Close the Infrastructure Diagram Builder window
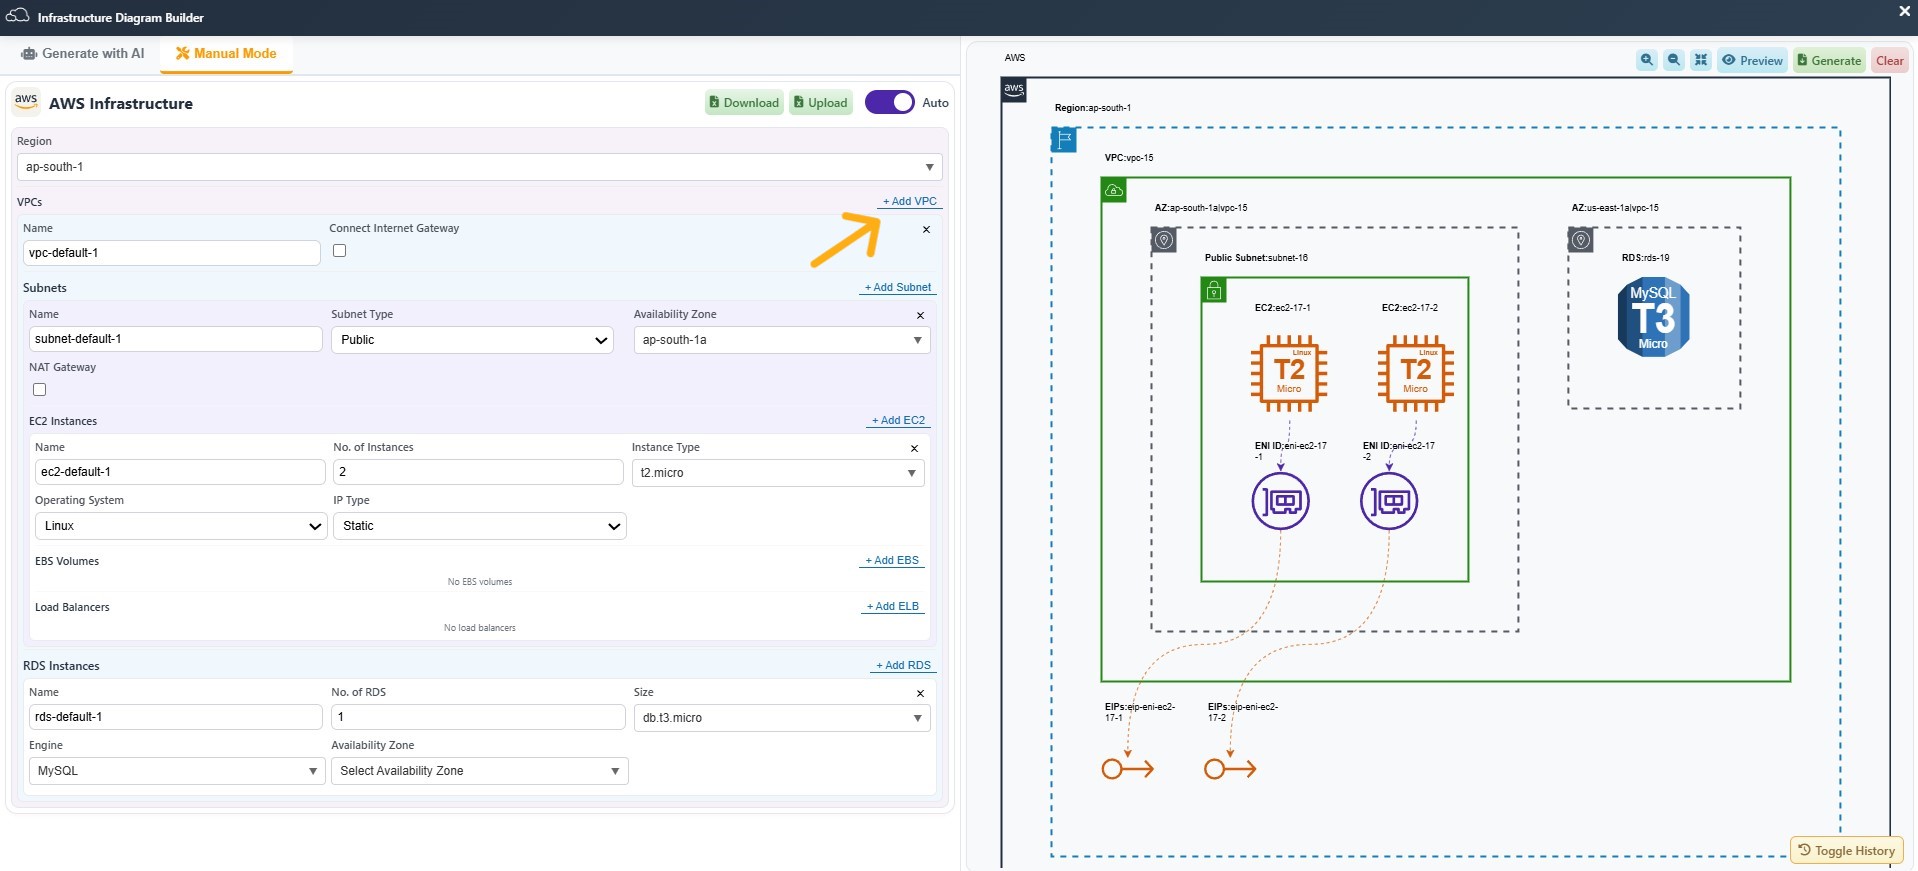Image resolution: width=1918 pixels, height=871 pixels. pos(1904,11)
